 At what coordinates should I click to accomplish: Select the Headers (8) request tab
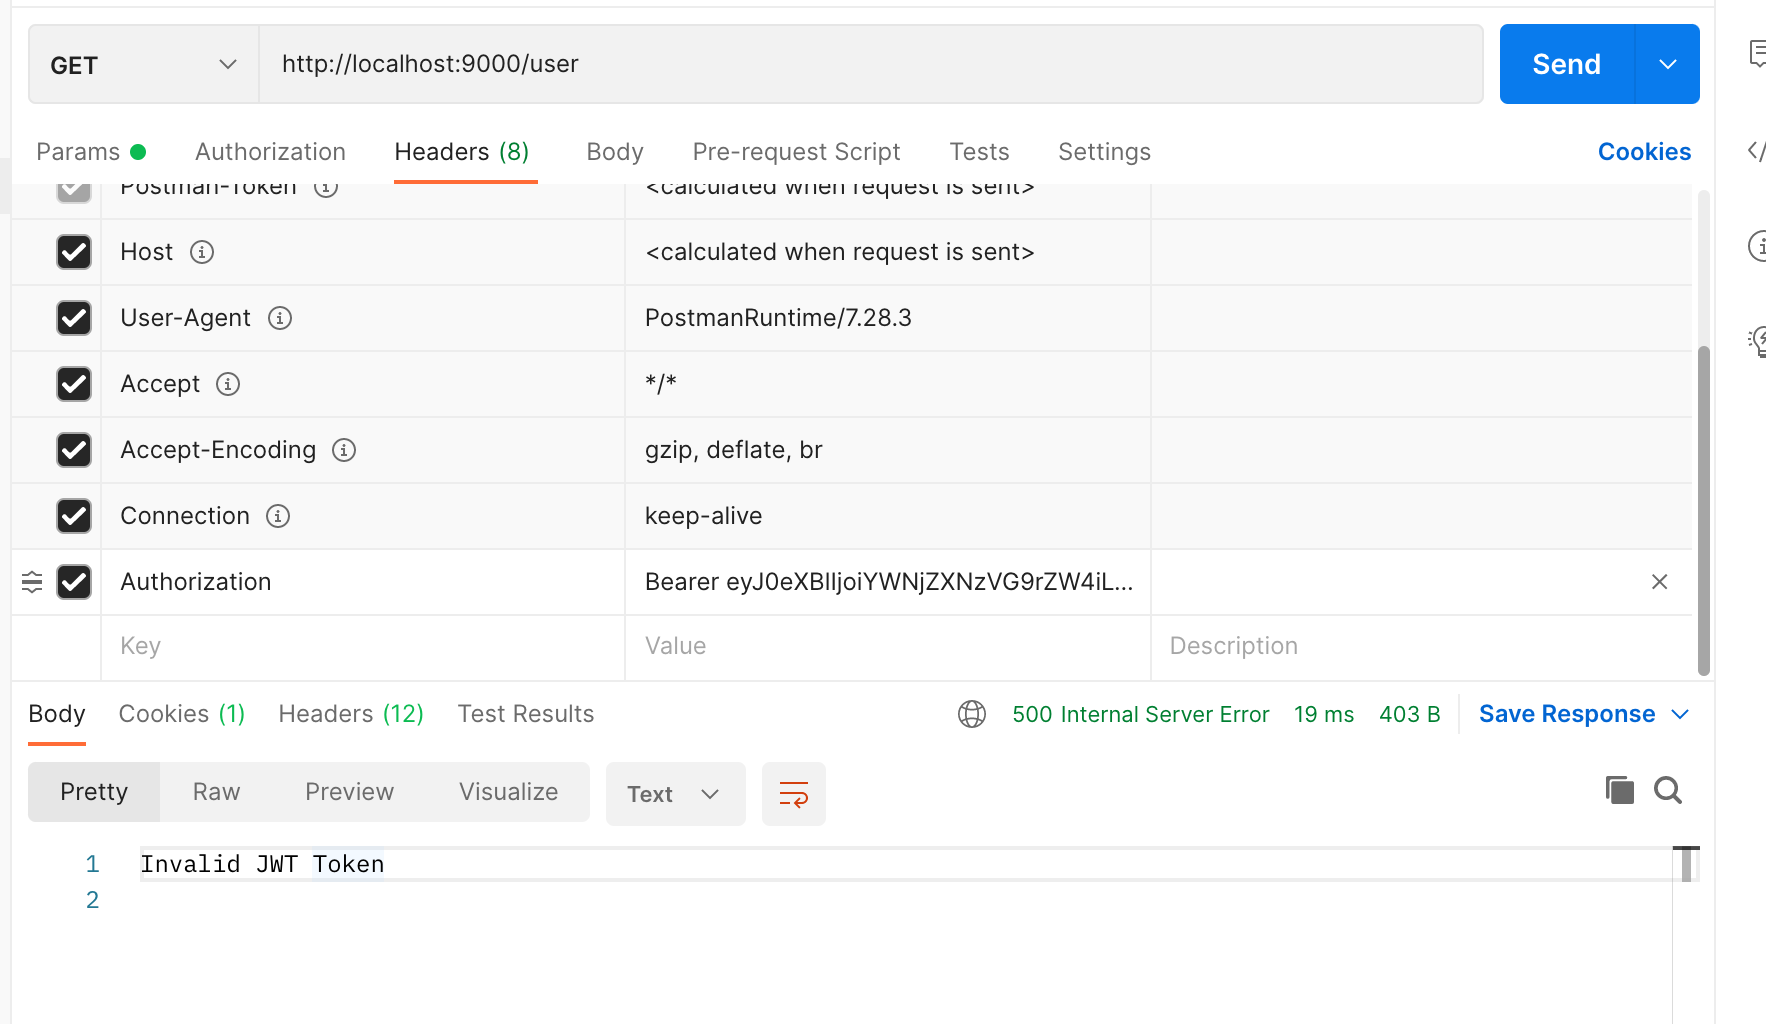(462, 152)
